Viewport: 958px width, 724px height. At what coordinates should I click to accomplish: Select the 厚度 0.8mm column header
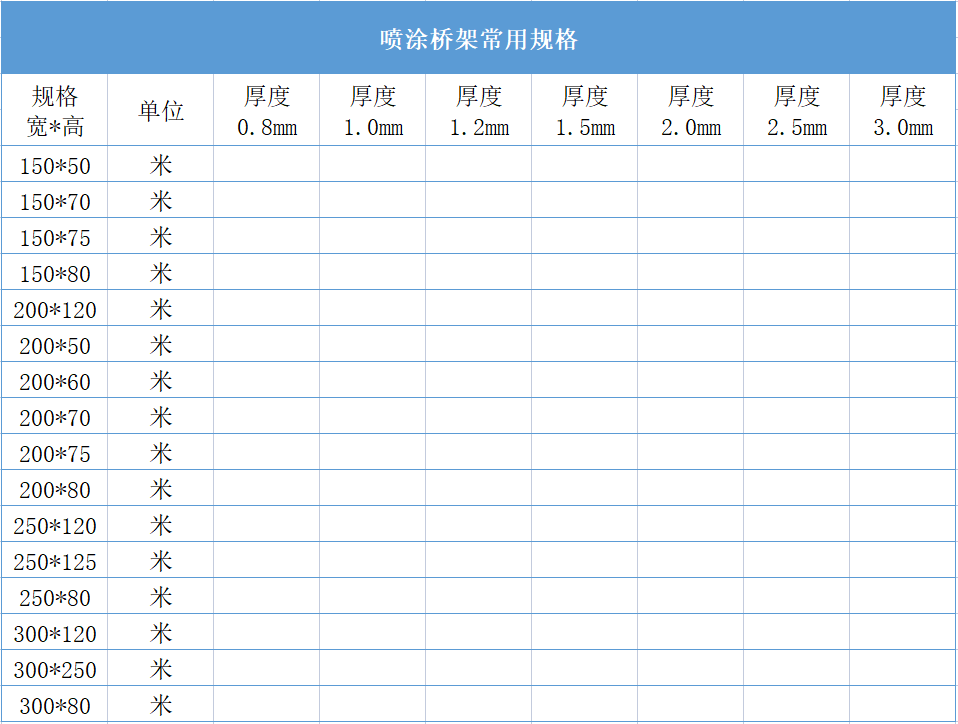click(x=265, y=108)
